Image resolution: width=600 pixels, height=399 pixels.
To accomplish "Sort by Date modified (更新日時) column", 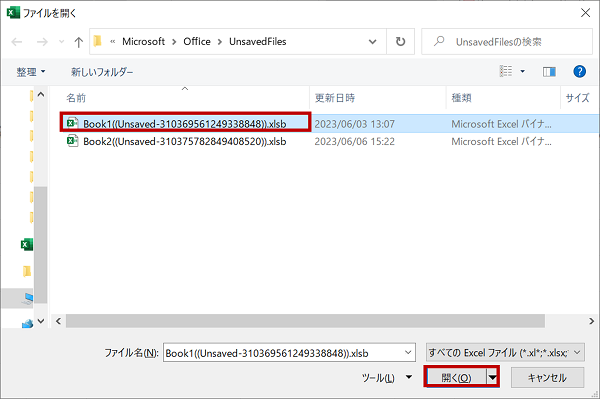I will pos(378,98).
